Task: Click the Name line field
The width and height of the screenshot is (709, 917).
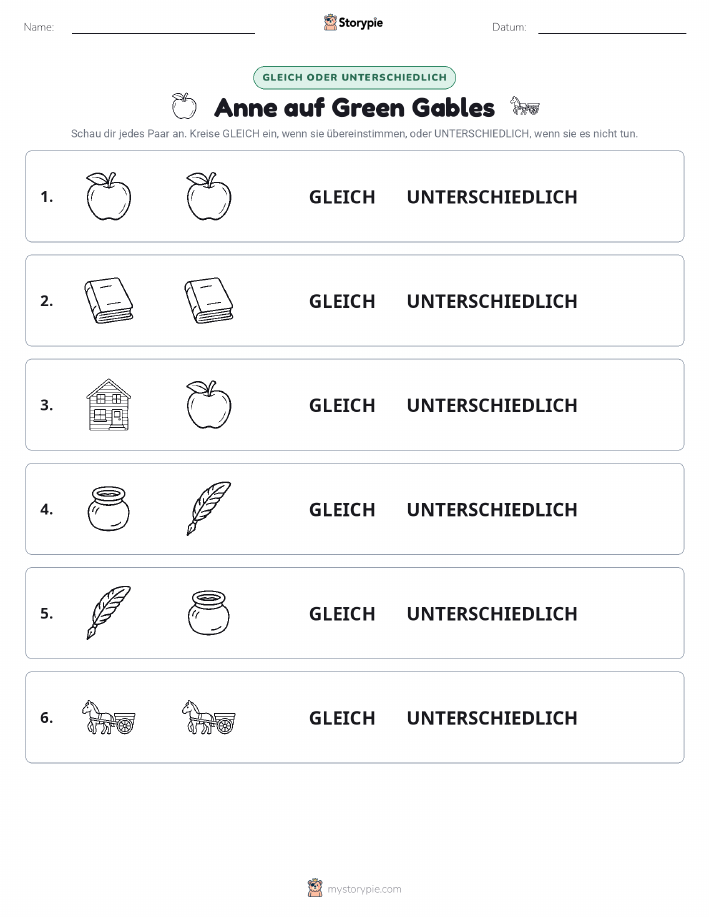Action: click(x=163, y=27)
